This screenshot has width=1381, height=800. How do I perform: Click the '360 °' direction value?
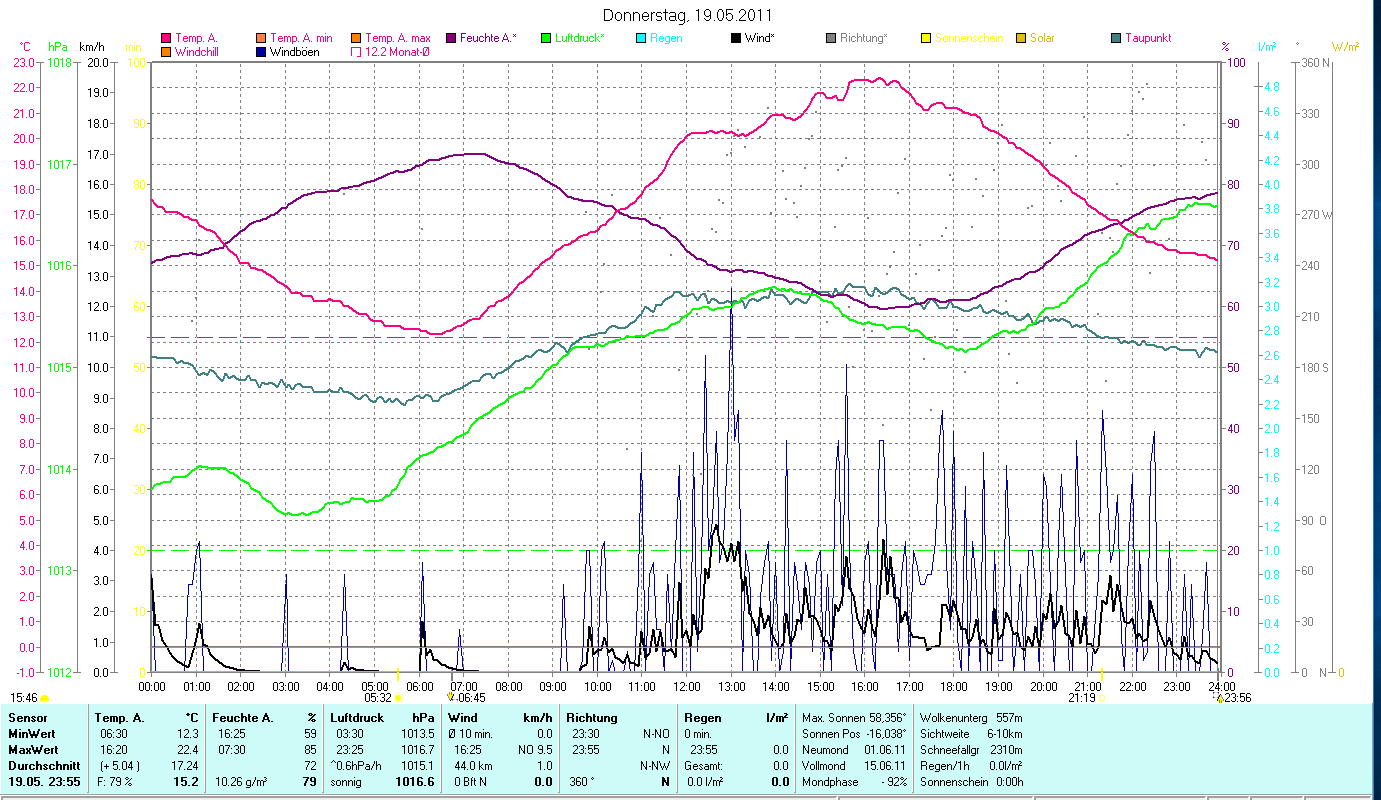(x=581, y=781)
